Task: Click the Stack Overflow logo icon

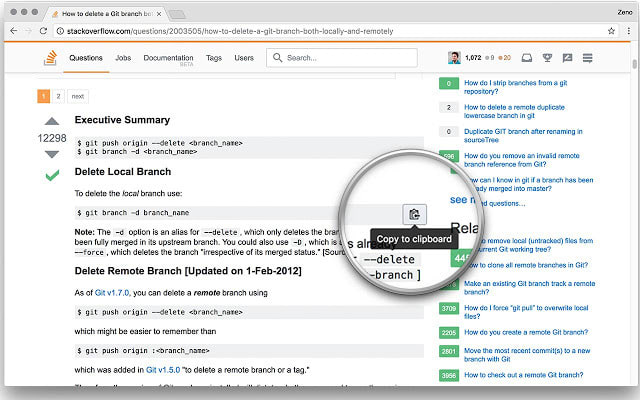Action: pos(50,58)
